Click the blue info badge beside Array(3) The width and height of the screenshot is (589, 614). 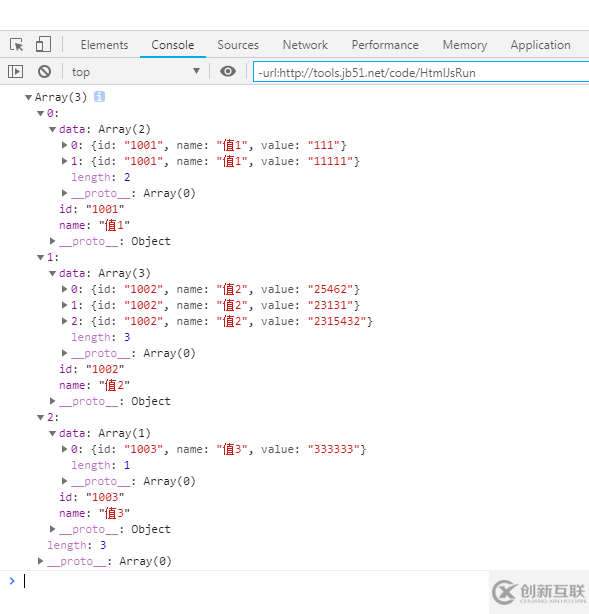(99, 96)
